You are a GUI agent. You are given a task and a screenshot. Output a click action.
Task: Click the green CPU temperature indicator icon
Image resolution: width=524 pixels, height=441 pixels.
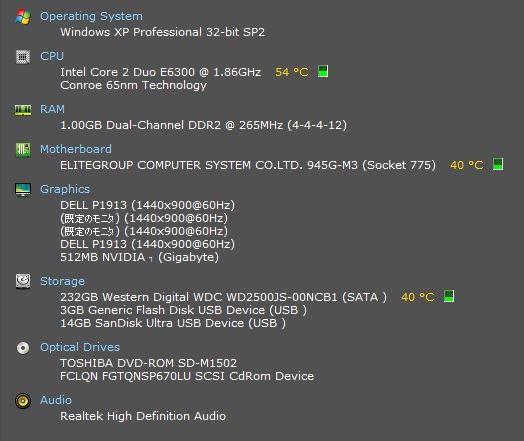(x=322, y=71)
